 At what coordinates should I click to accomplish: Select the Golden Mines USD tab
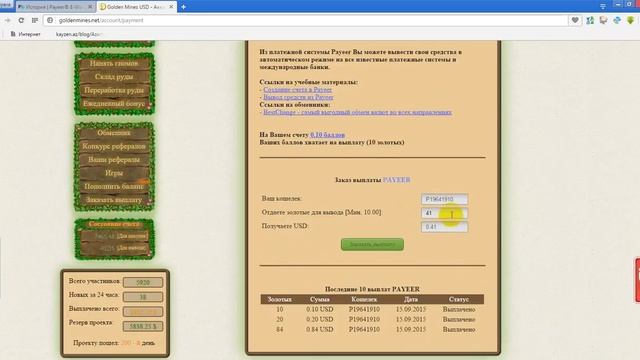click(x=137, y=7)
